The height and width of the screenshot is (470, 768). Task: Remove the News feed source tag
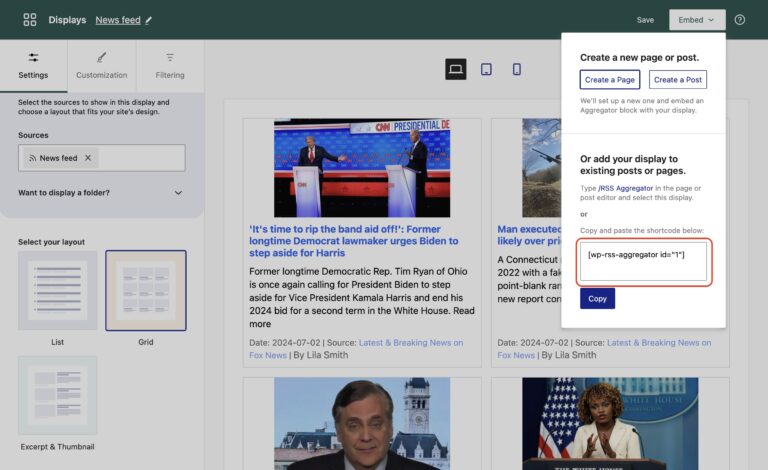coord(88,158)
